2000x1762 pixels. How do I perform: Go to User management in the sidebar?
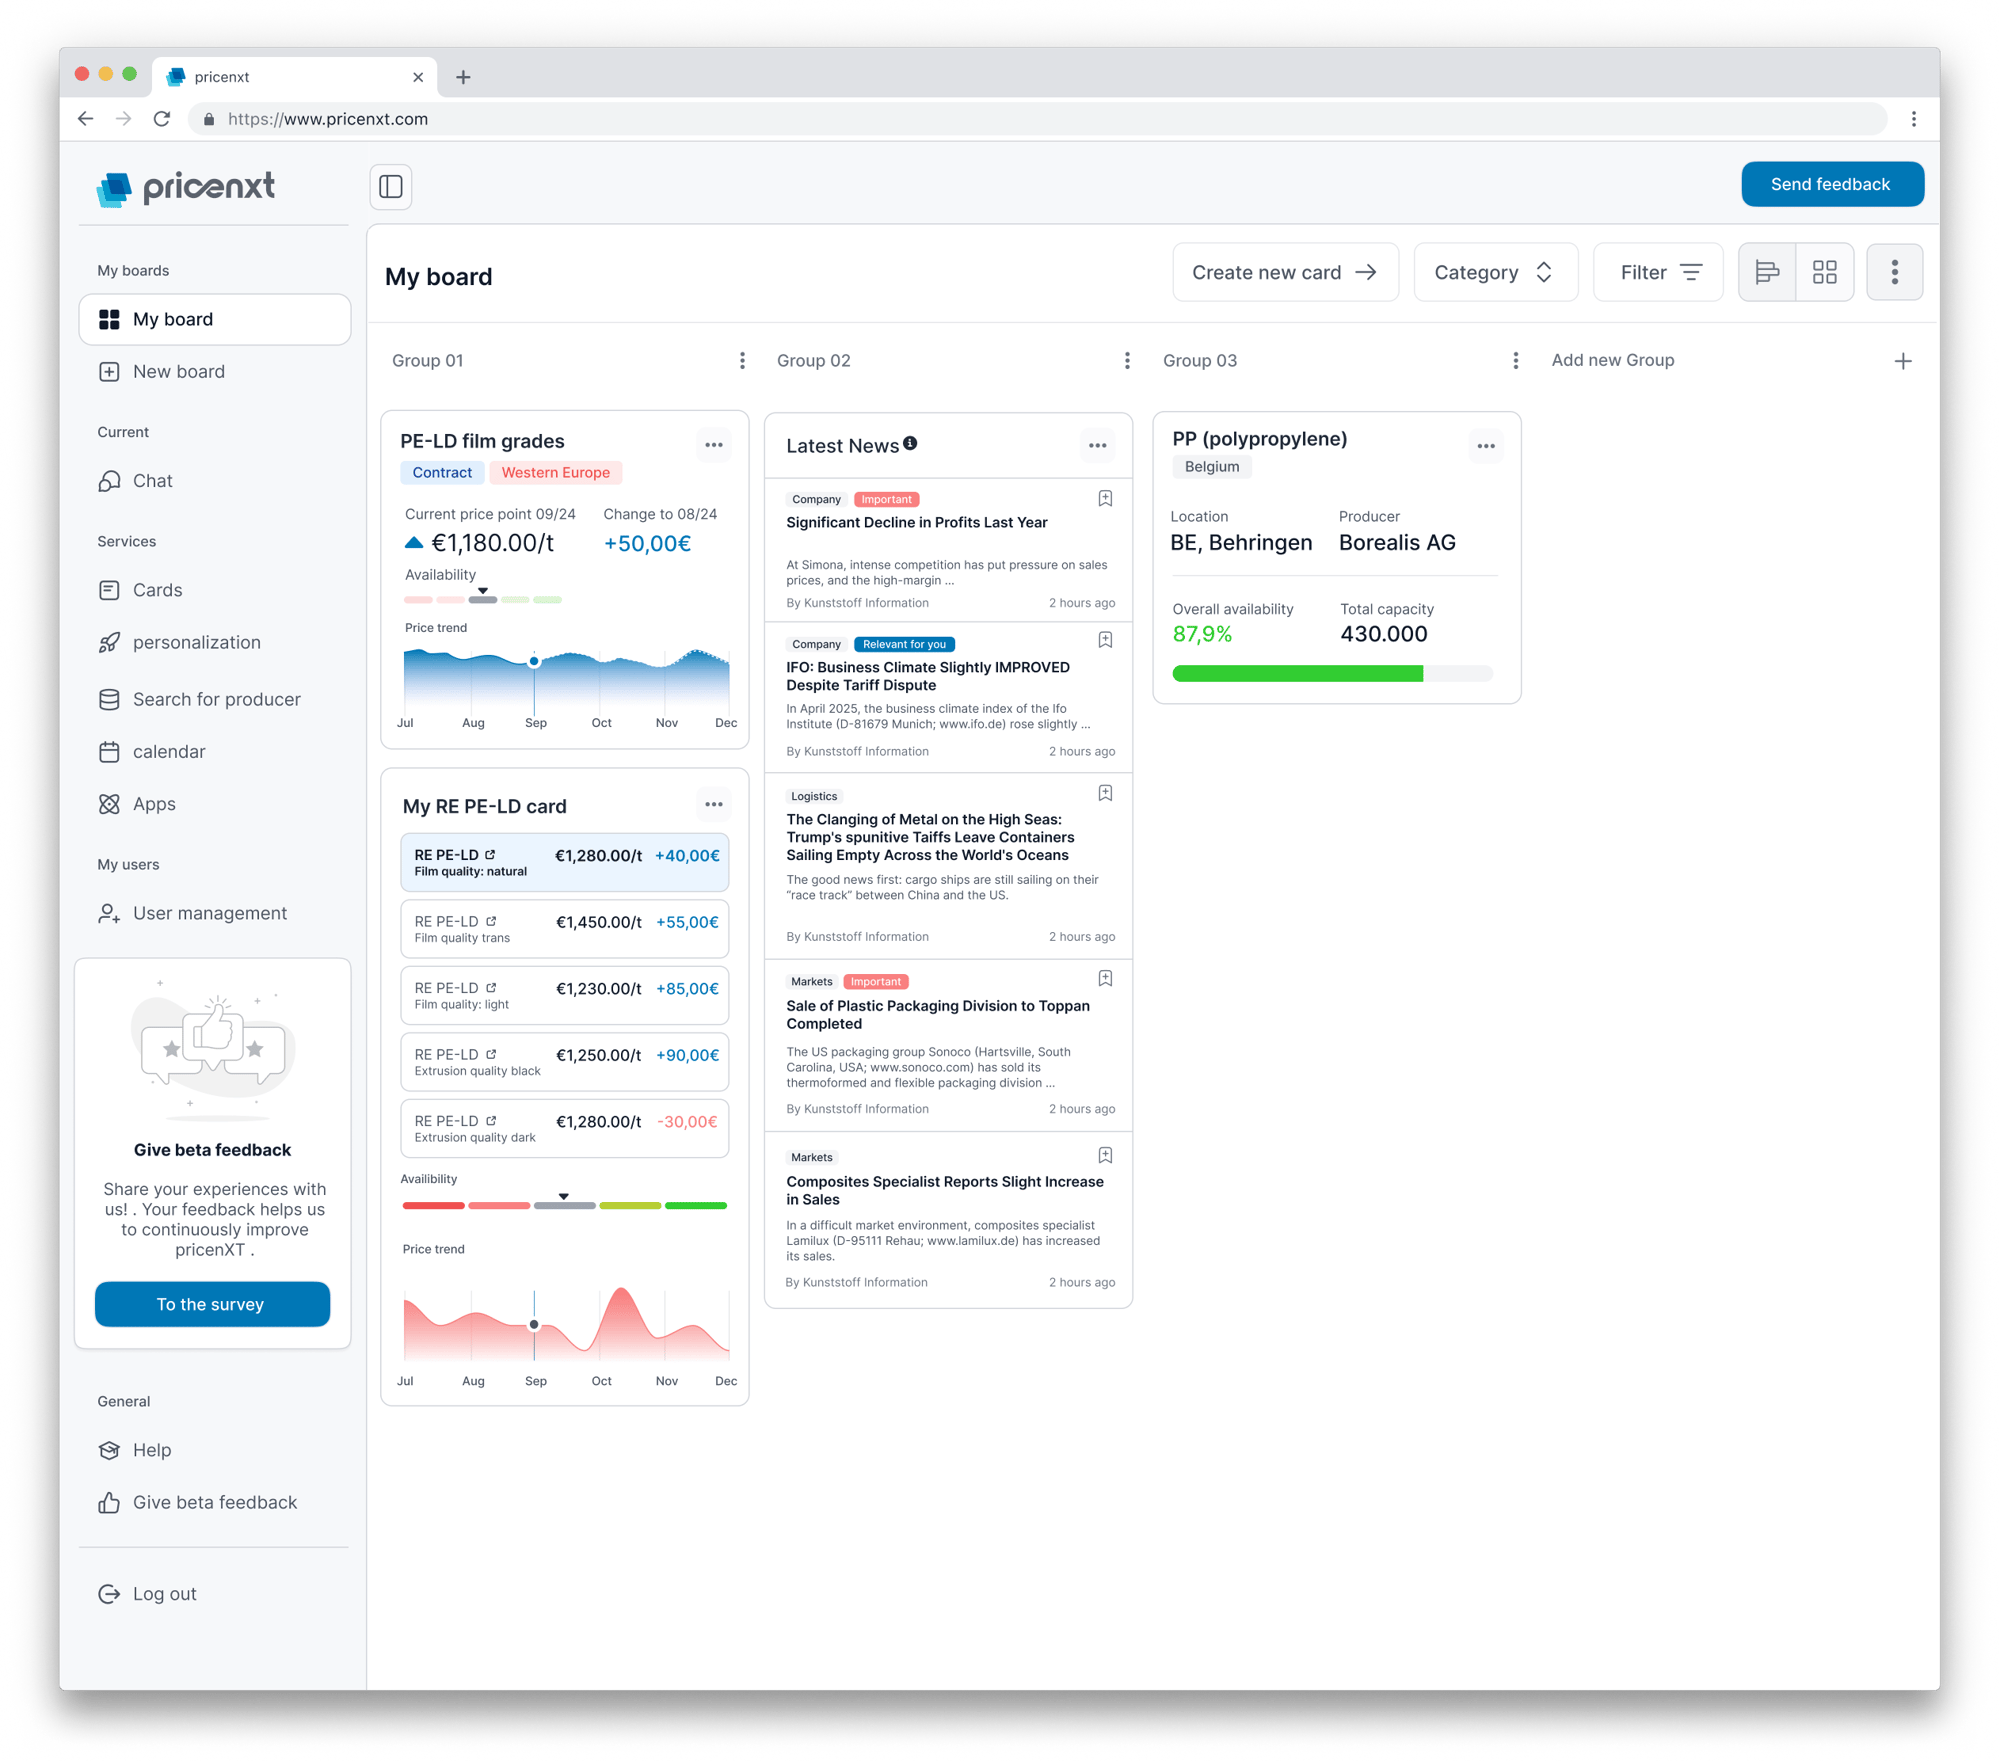pos(209,913)
